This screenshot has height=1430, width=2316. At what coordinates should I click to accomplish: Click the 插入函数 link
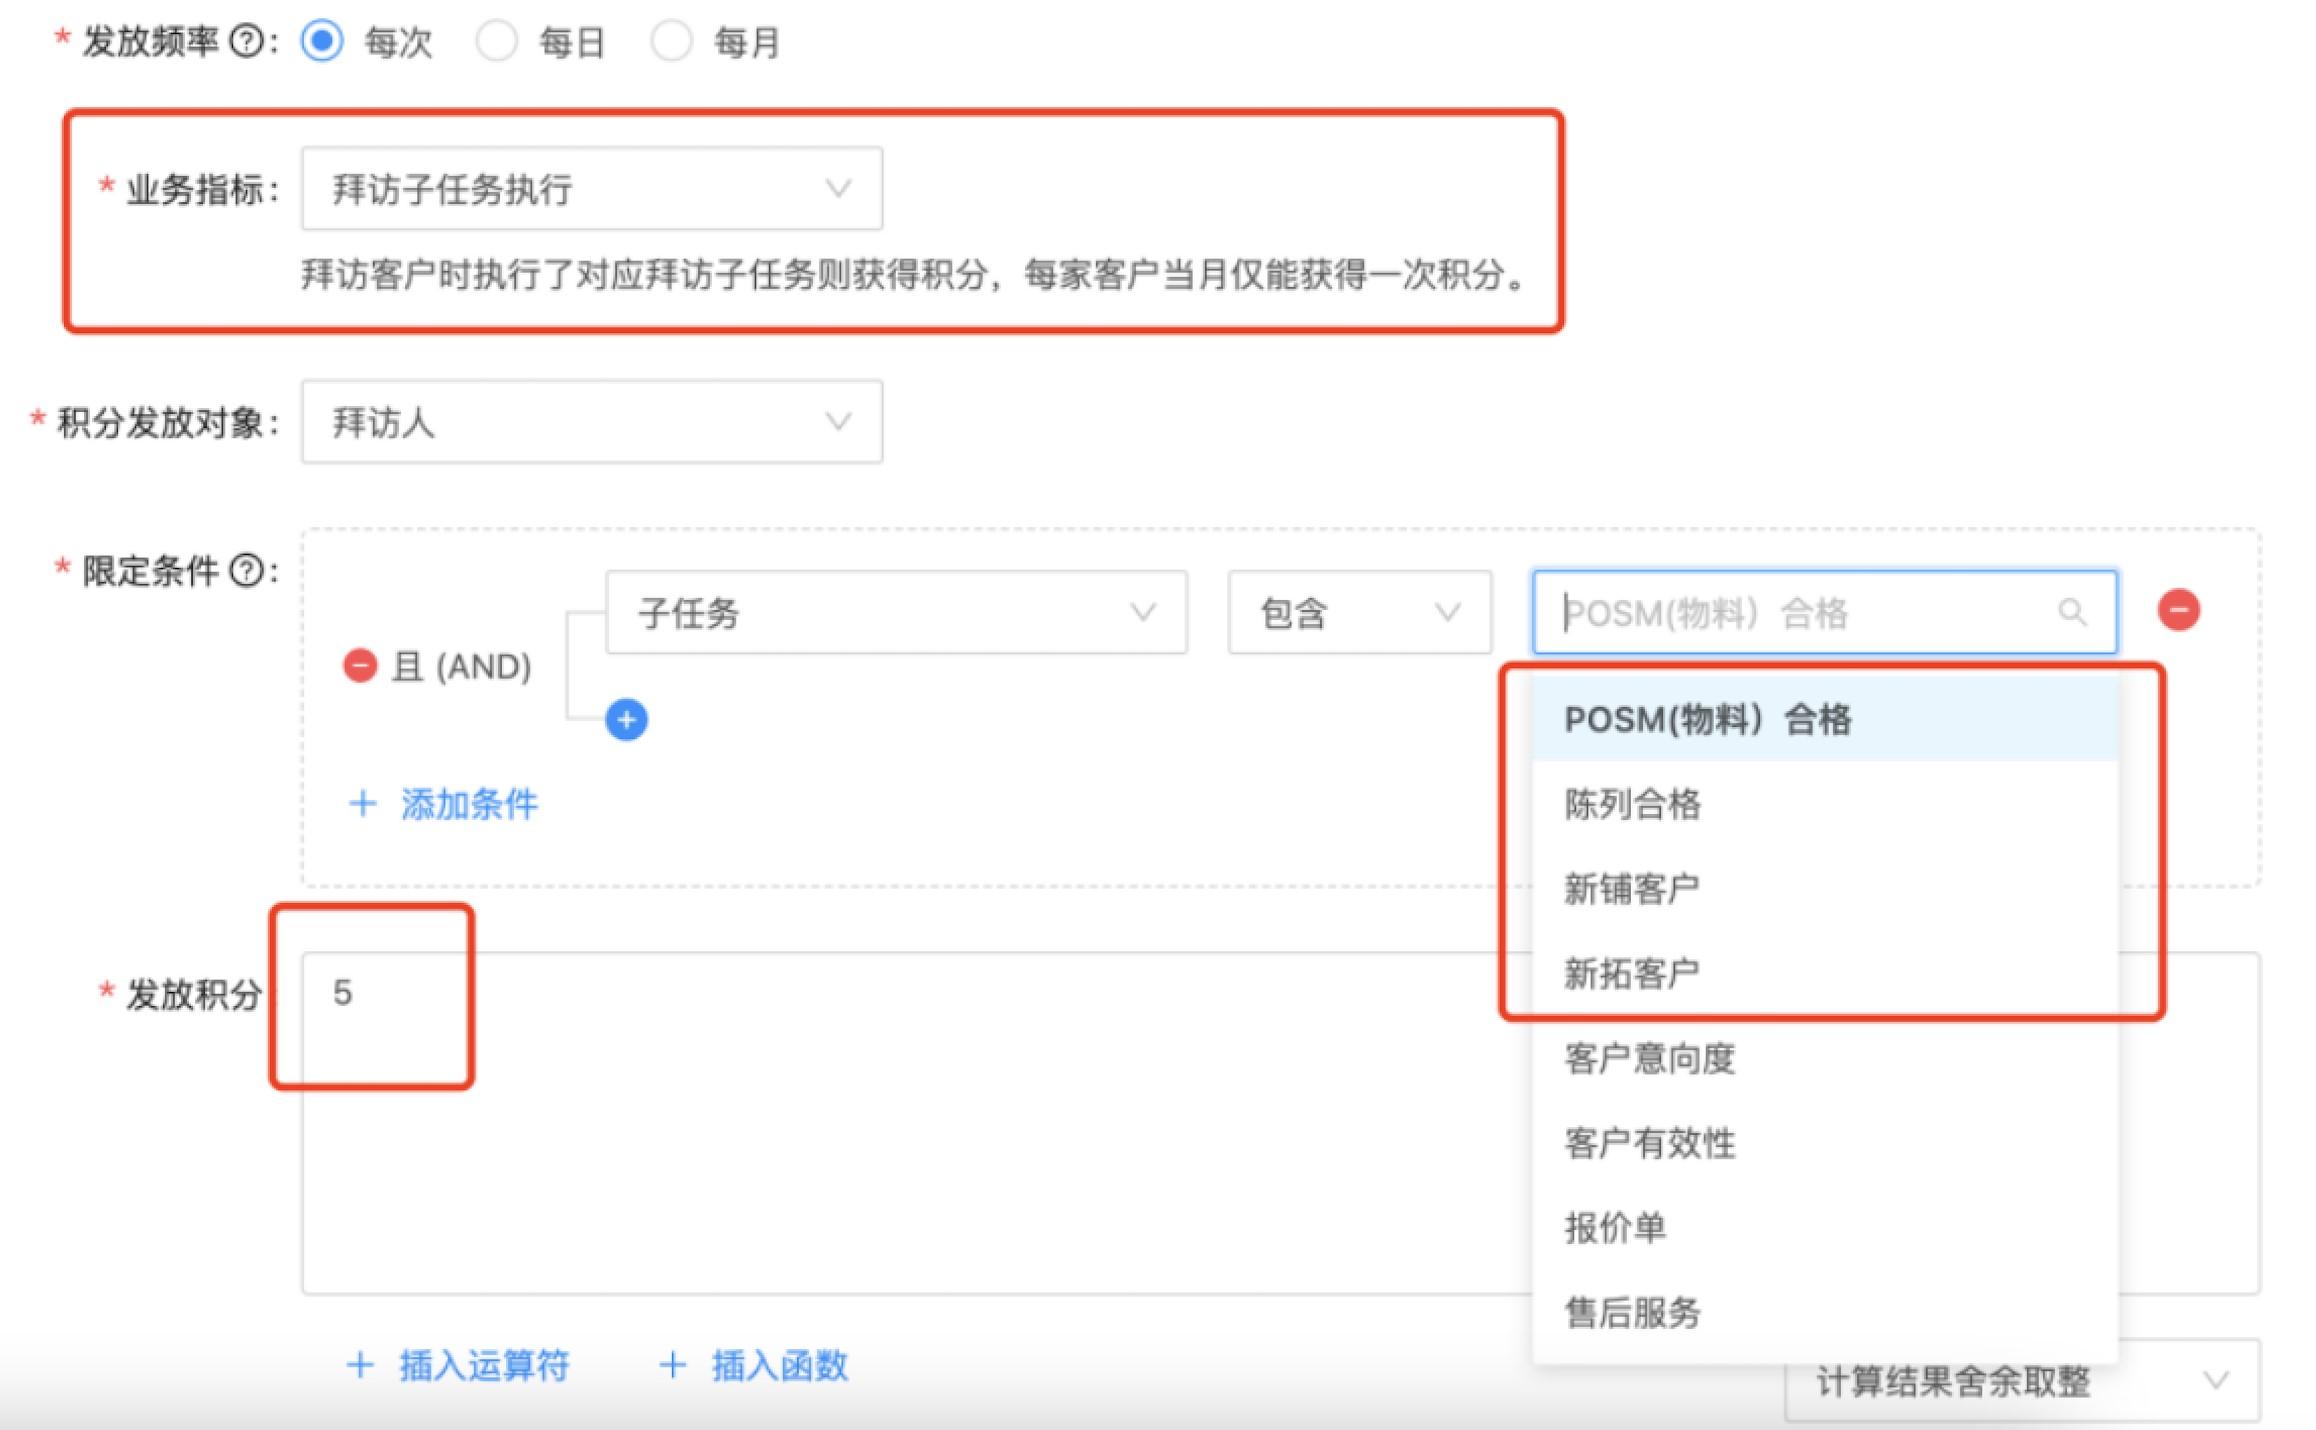click(754, 1366)
